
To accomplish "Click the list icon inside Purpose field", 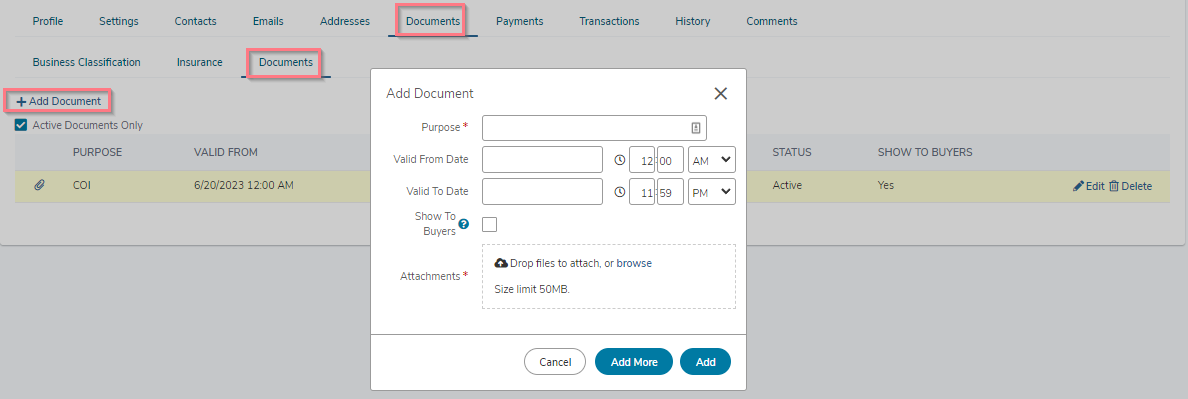I will (x=696, y=128).
